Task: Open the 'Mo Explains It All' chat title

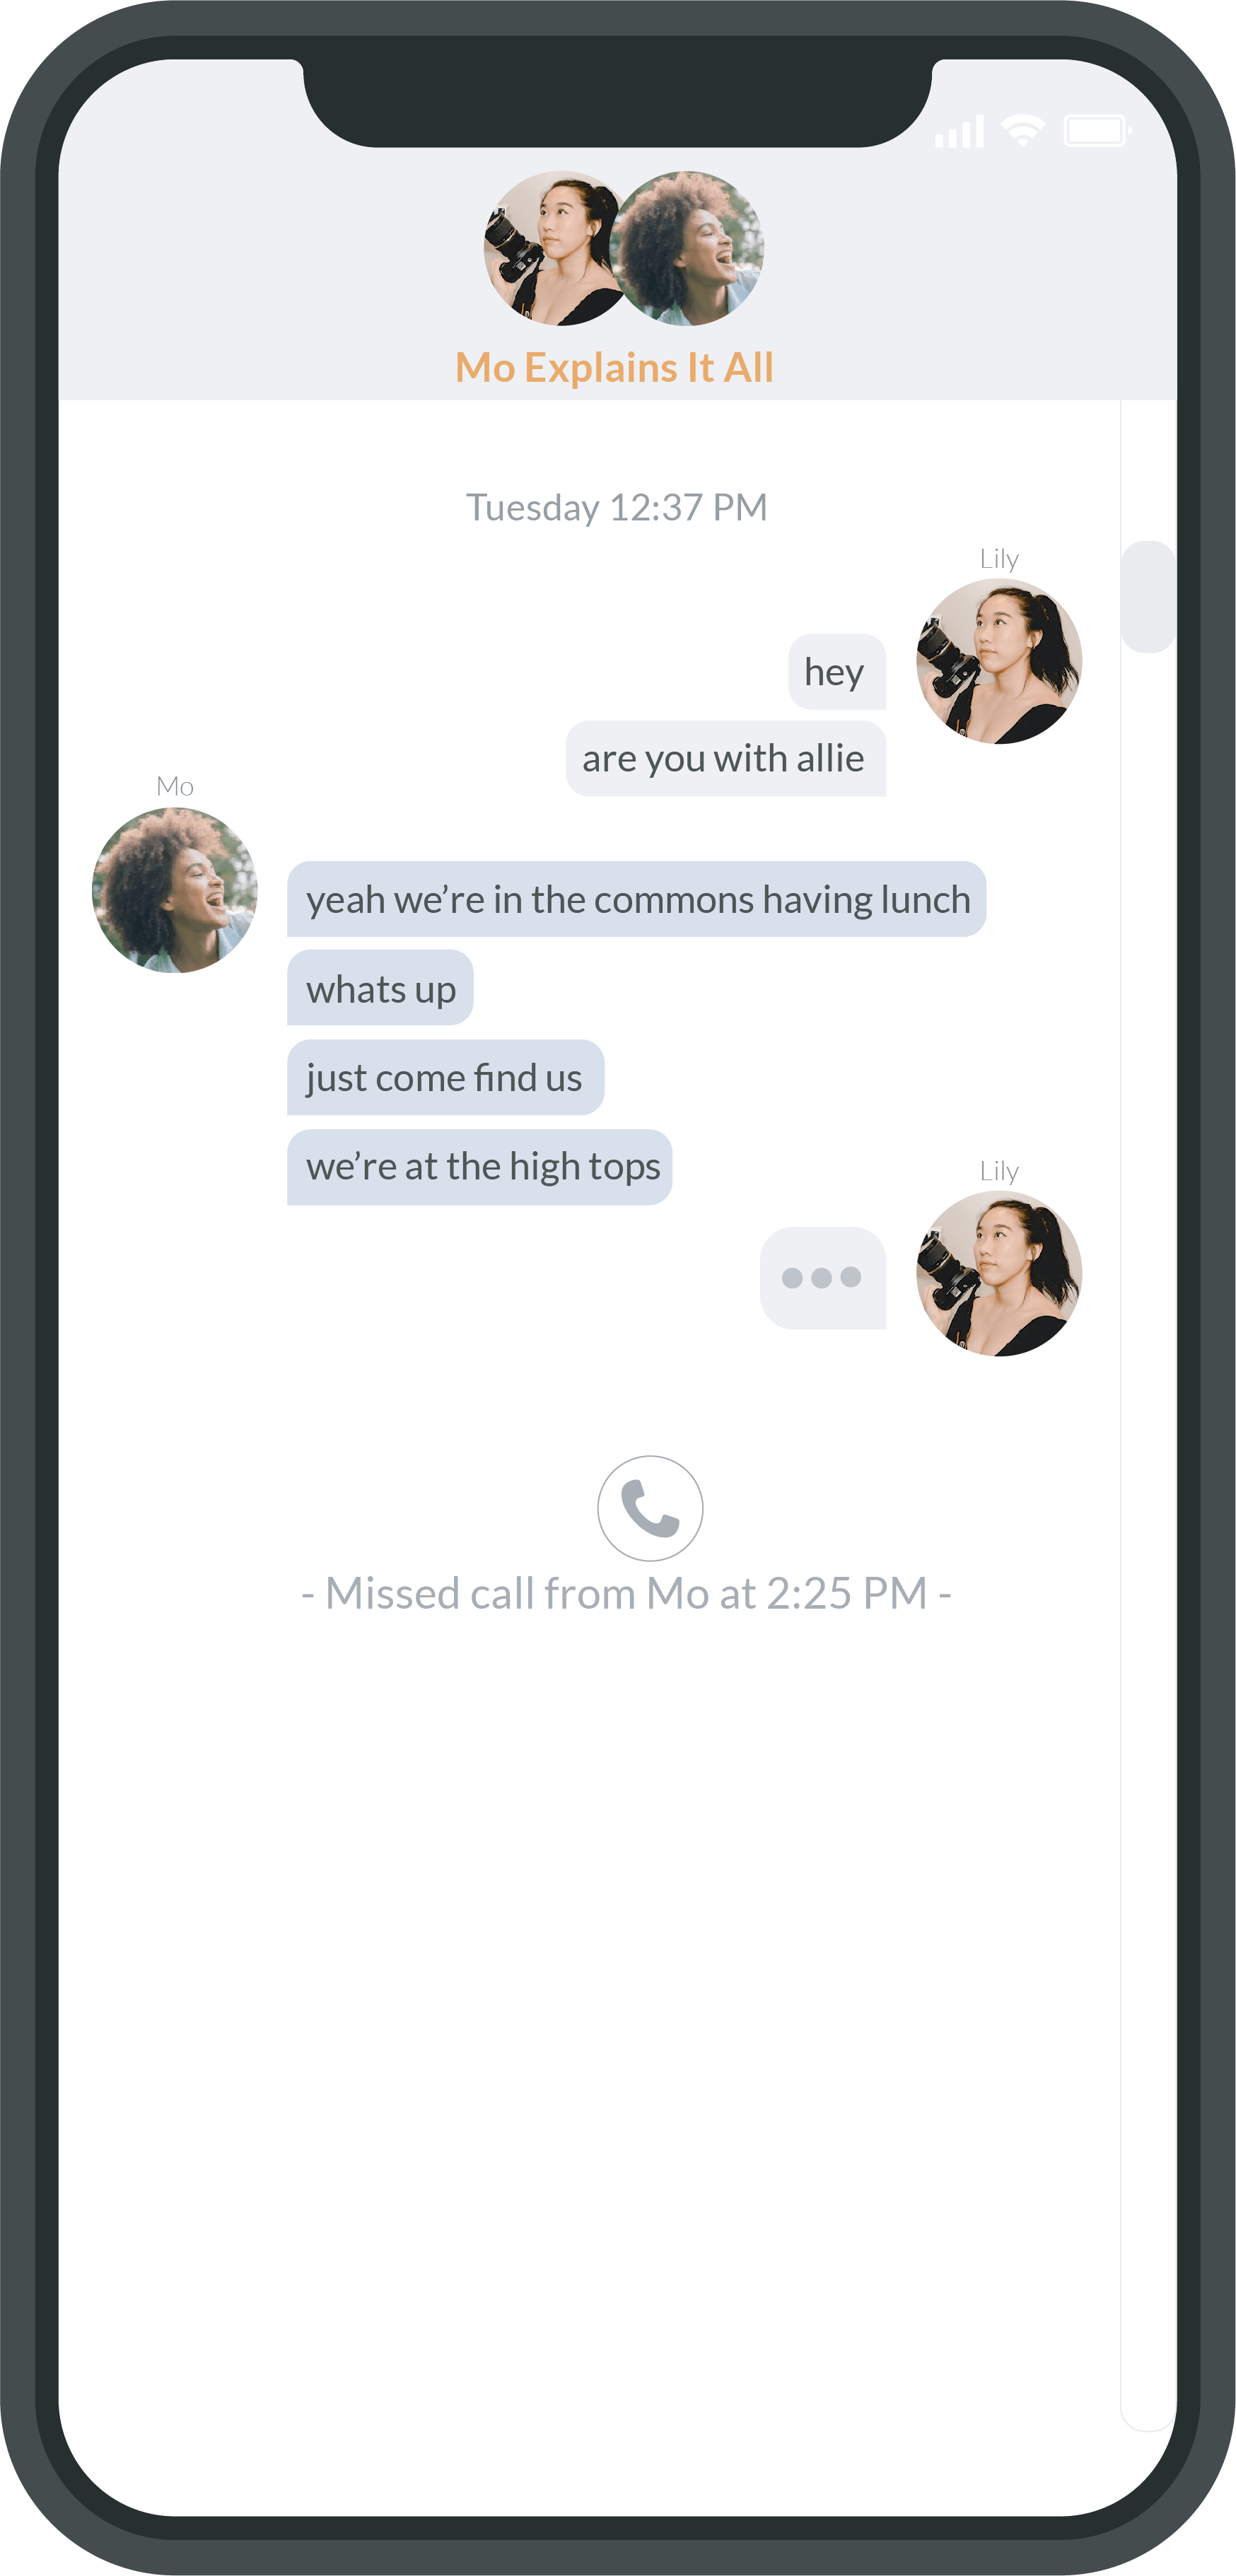Action: point(614,368)
